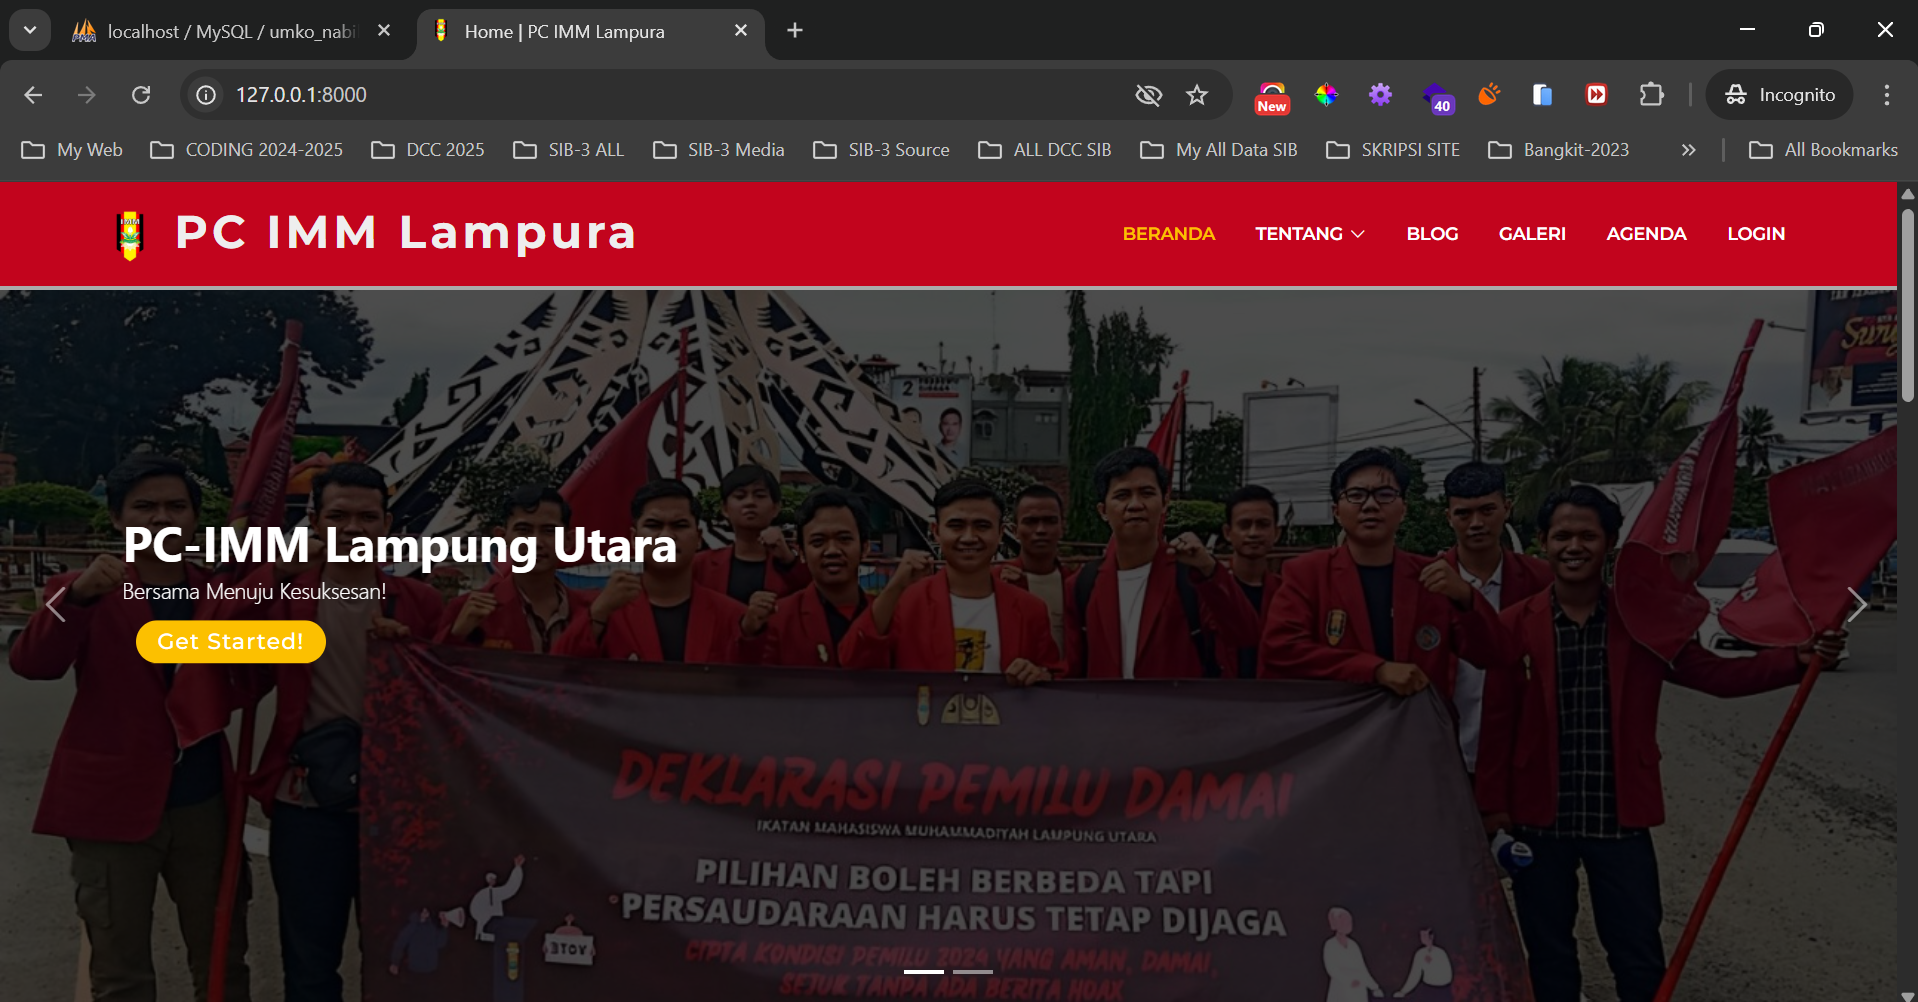1918x1002 pixels.
Task: Open the GALERI page link
Action: click(1532, 233)
